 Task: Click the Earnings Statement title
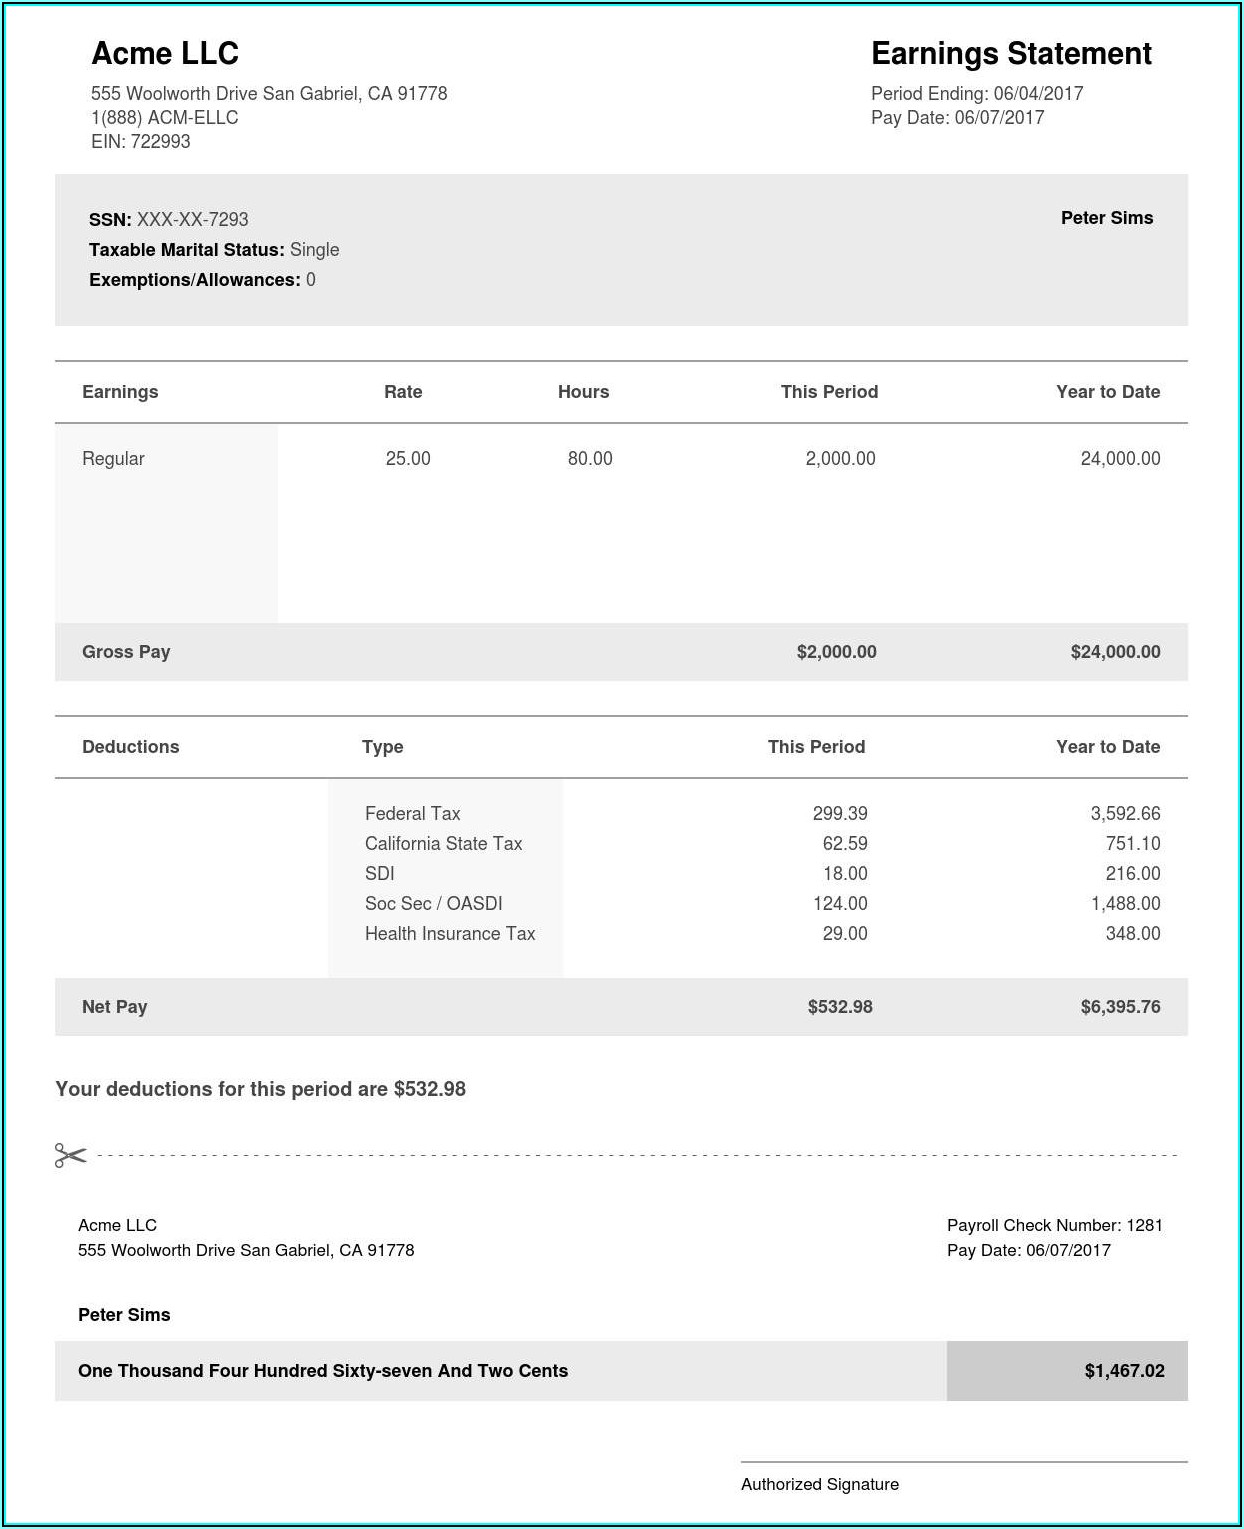tap(1011, 53)
